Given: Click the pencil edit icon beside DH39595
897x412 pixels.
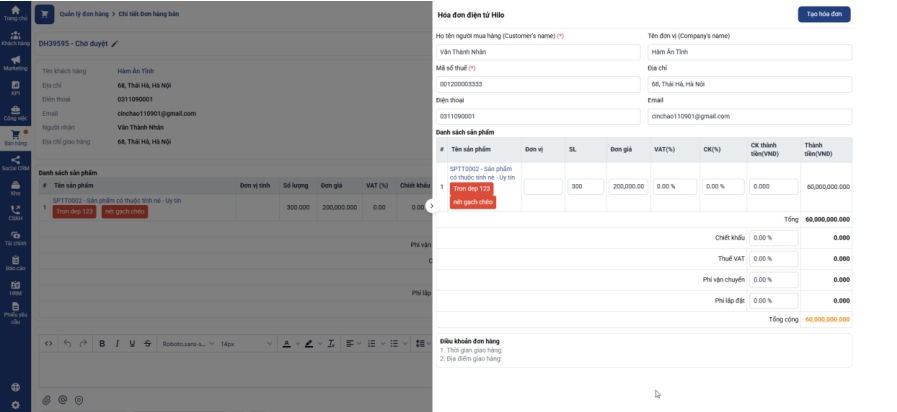Looking at the screenshot, I should 114,44.
